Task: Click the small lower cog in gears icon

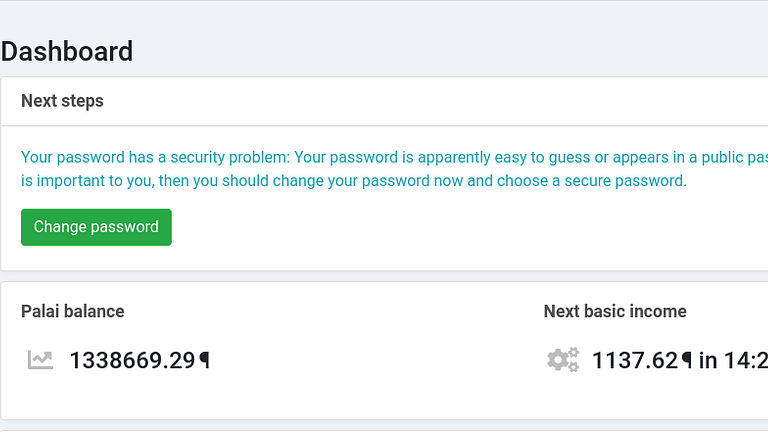Action: click(x=574, y=367)
